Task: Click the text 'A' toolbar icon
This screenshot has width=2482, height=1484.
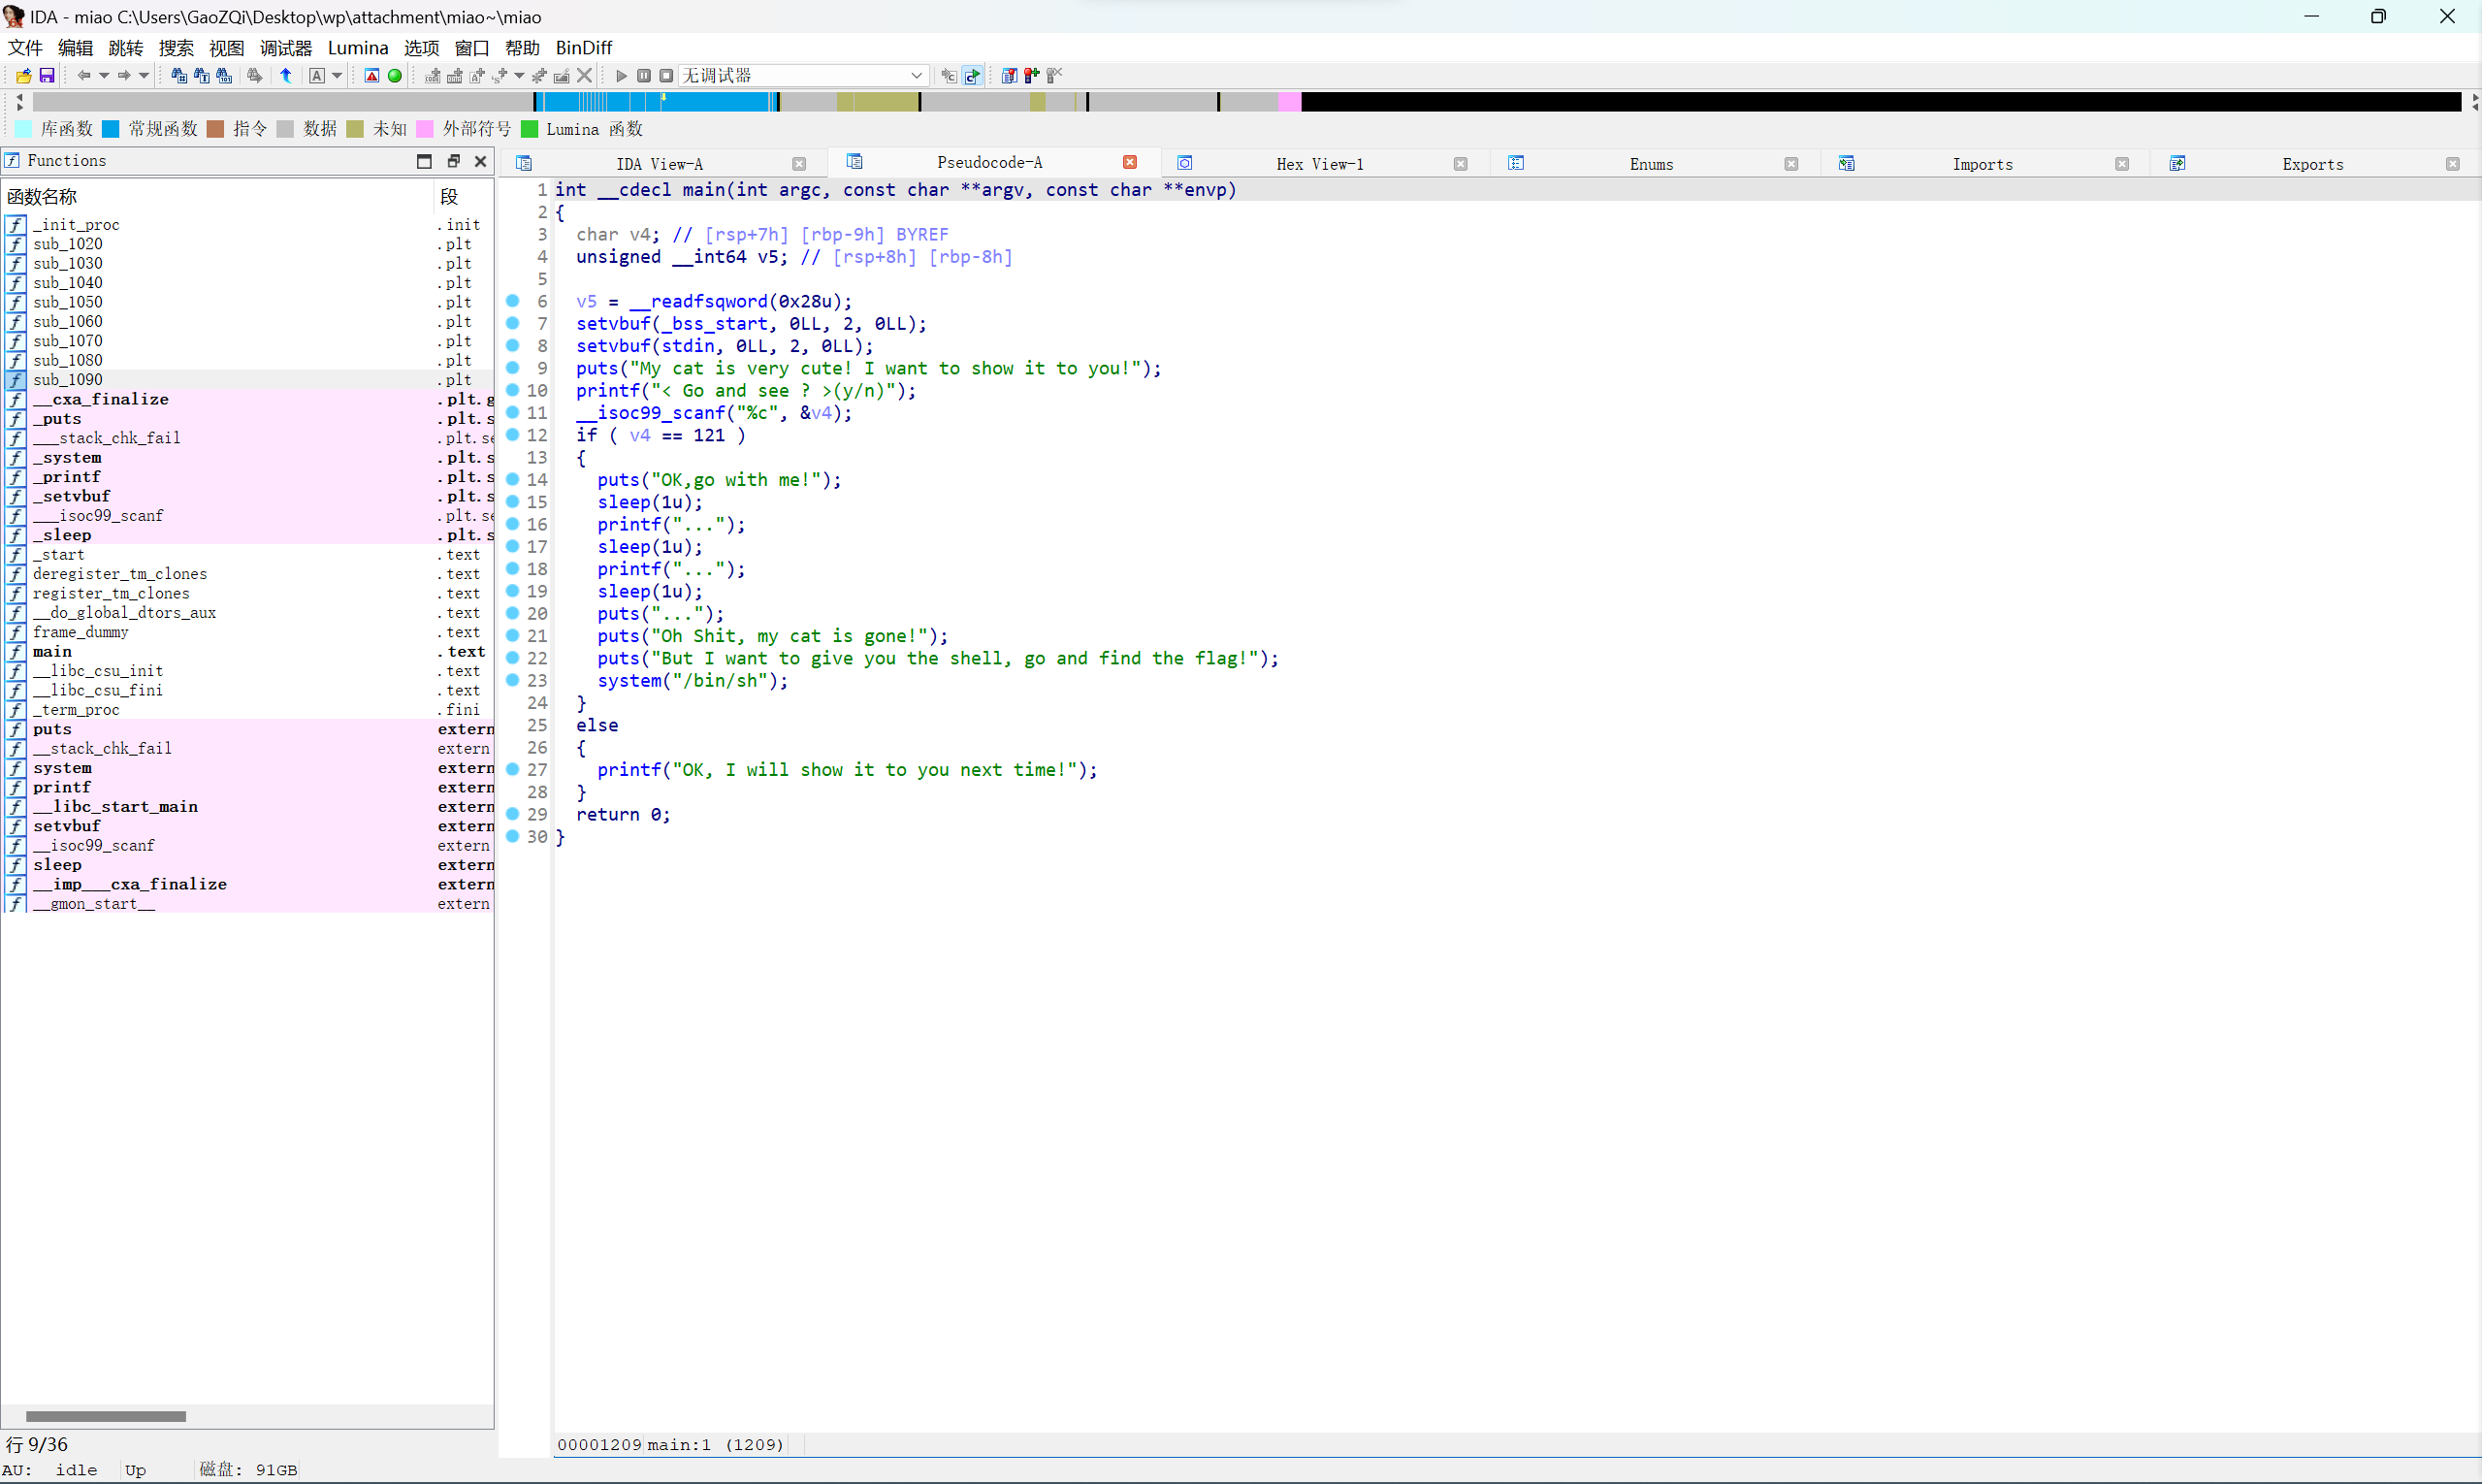Action: [x=317, y=76]
